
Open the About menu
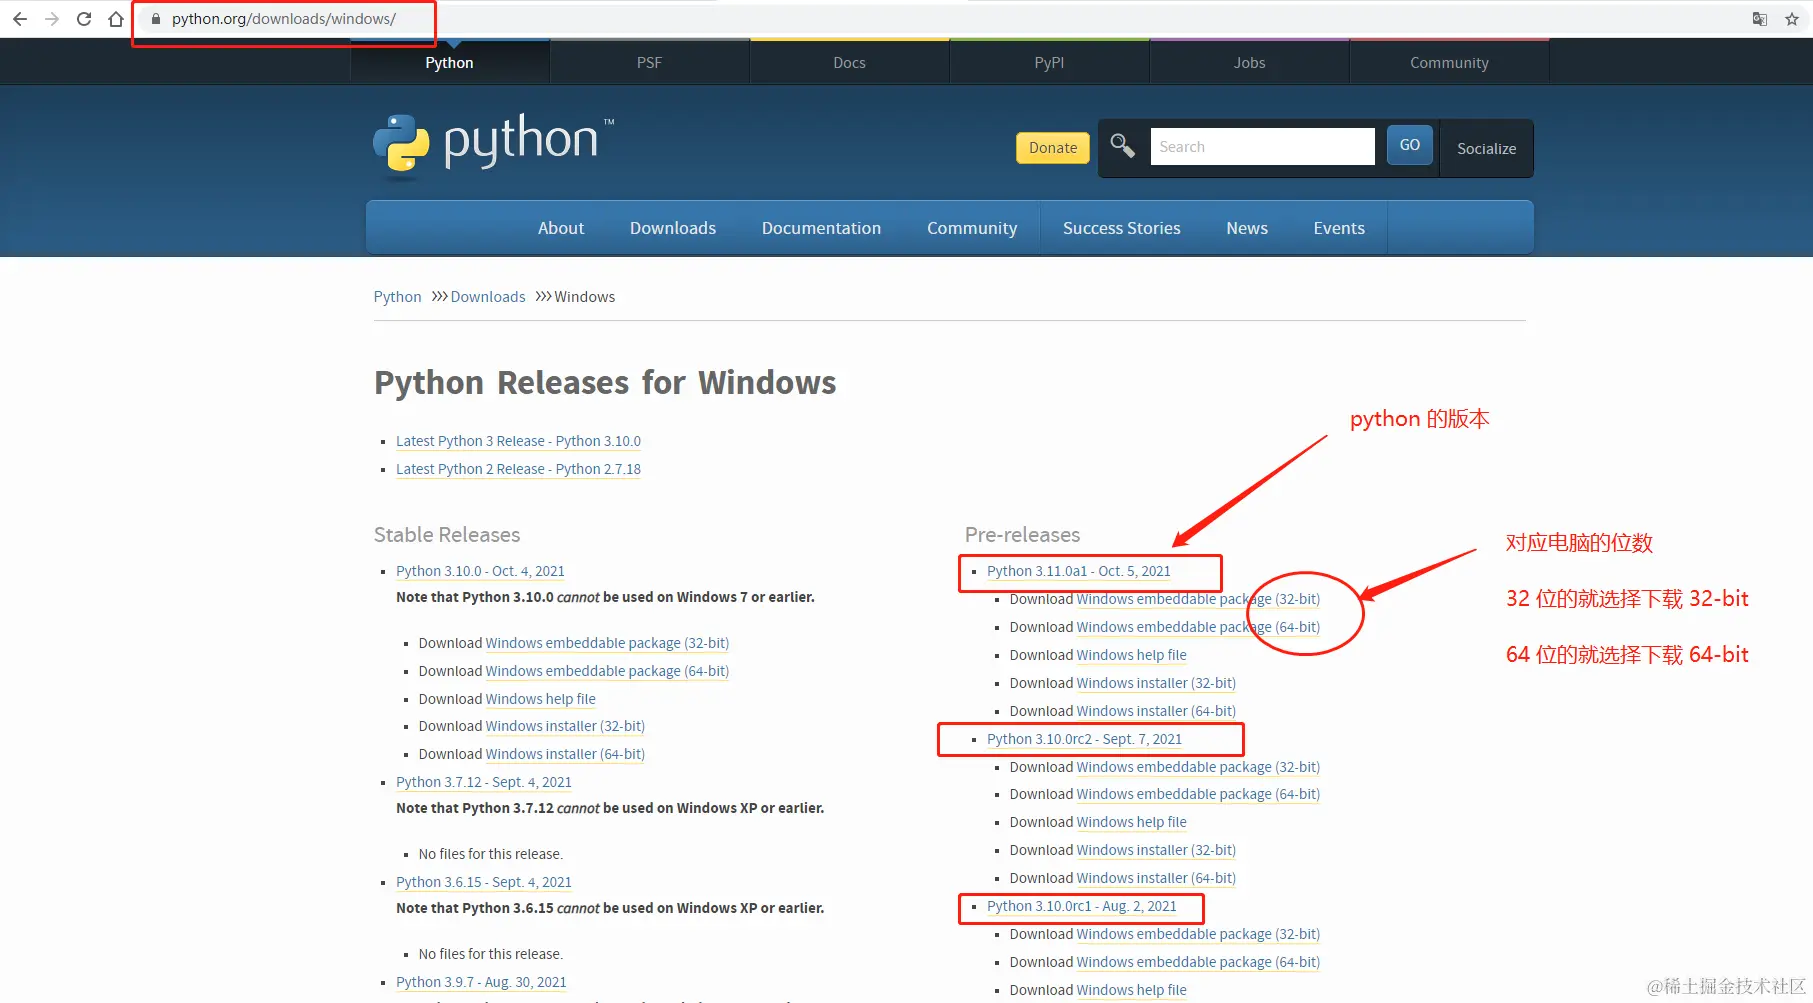pyautogui.click(x=561, y=228)
